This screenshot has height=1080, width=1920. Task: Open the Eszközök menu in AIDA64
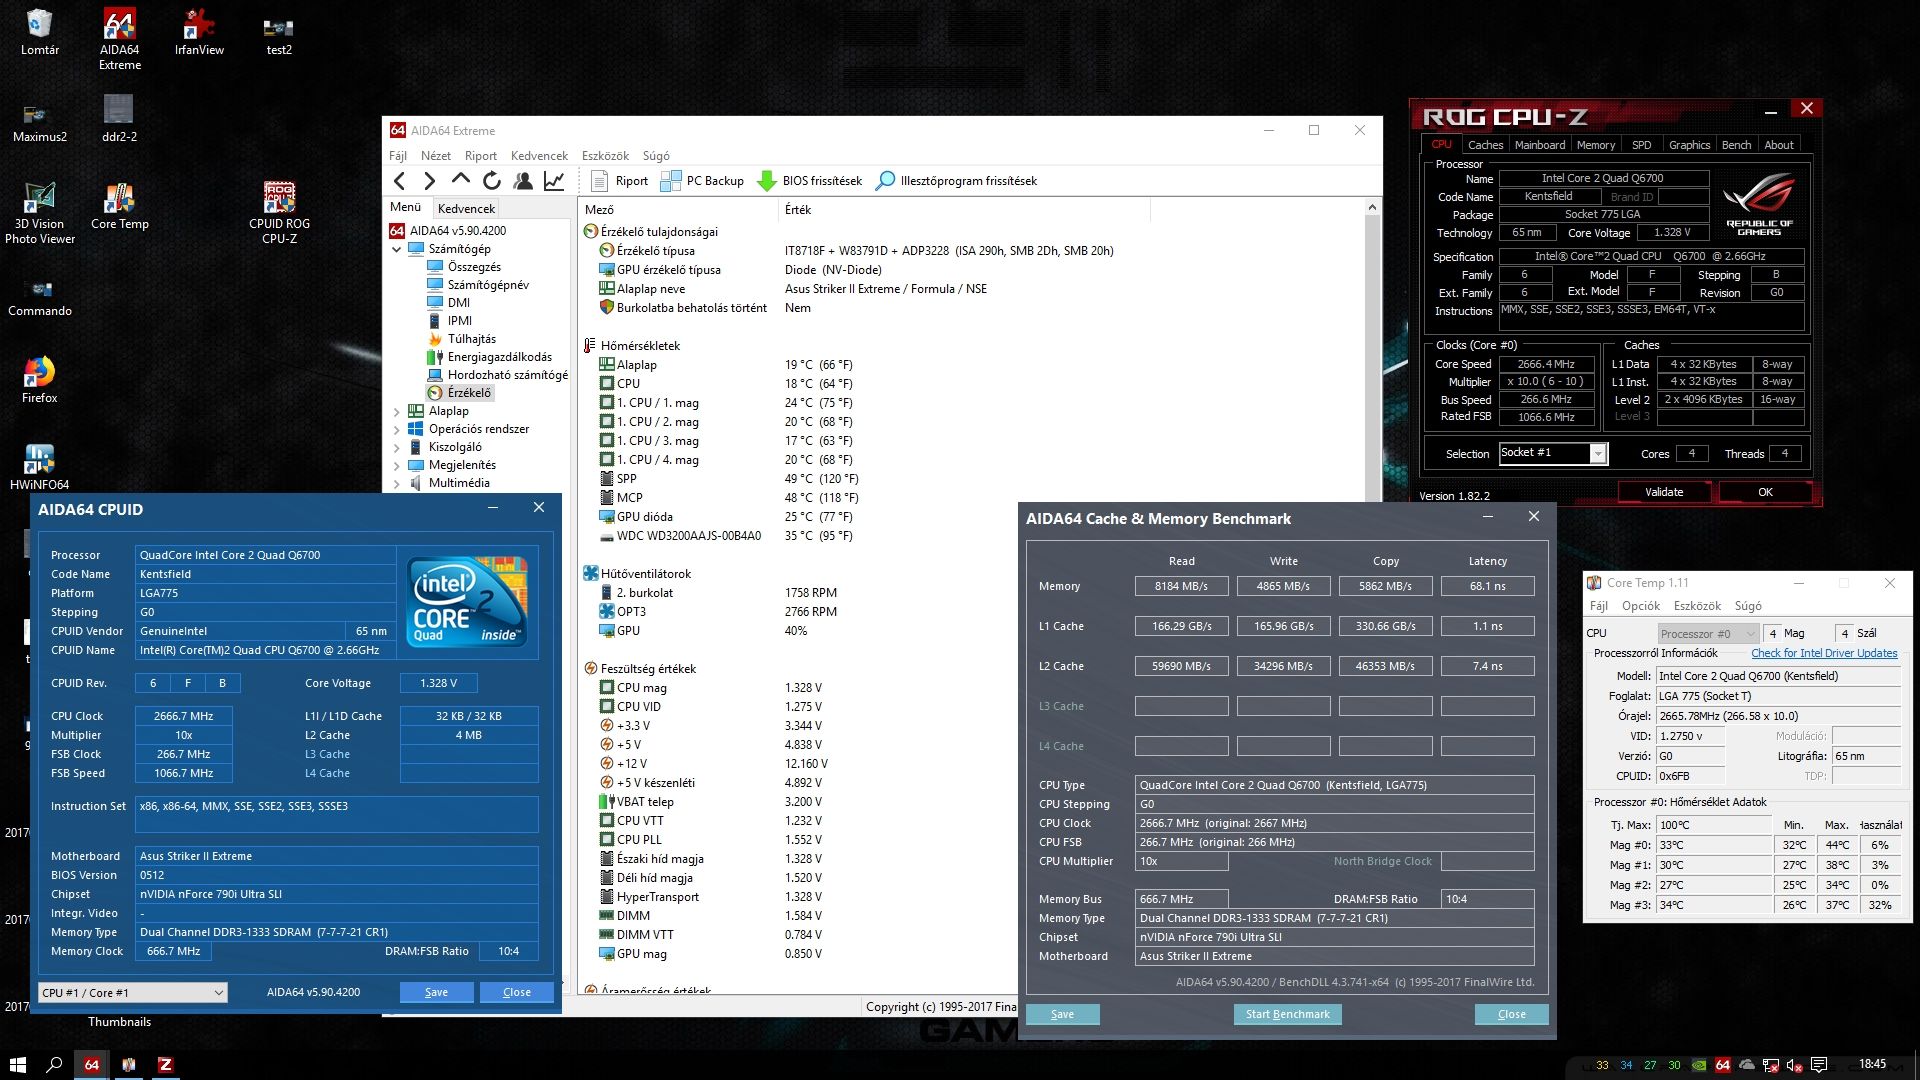click(606, 156)
